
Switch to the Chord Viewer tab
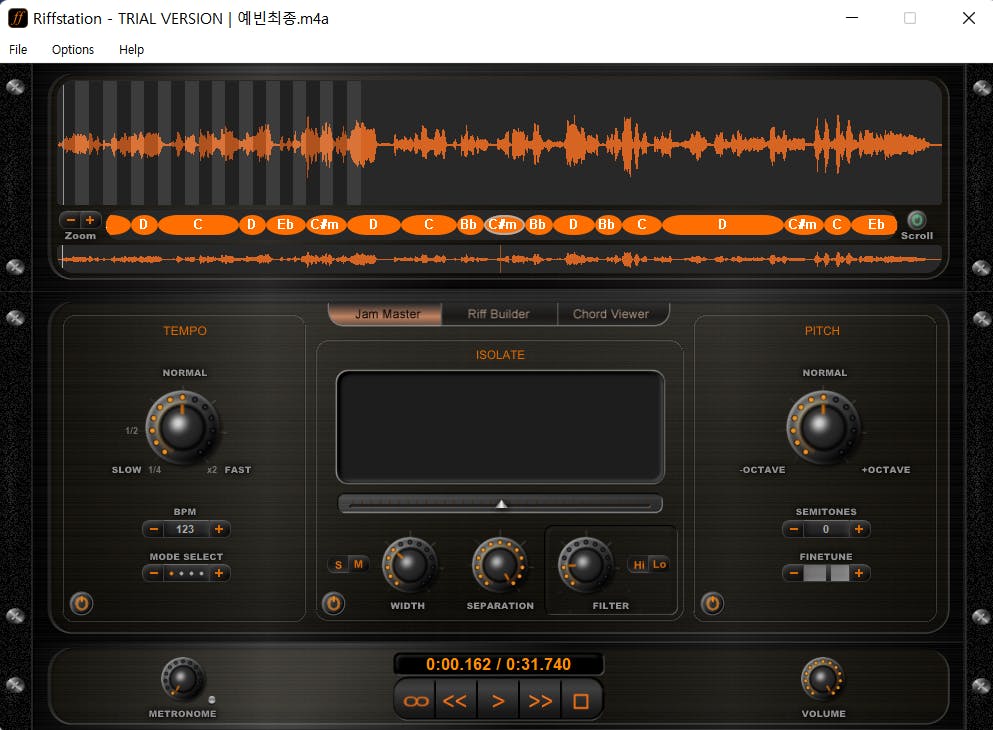[x=611, y=314]
